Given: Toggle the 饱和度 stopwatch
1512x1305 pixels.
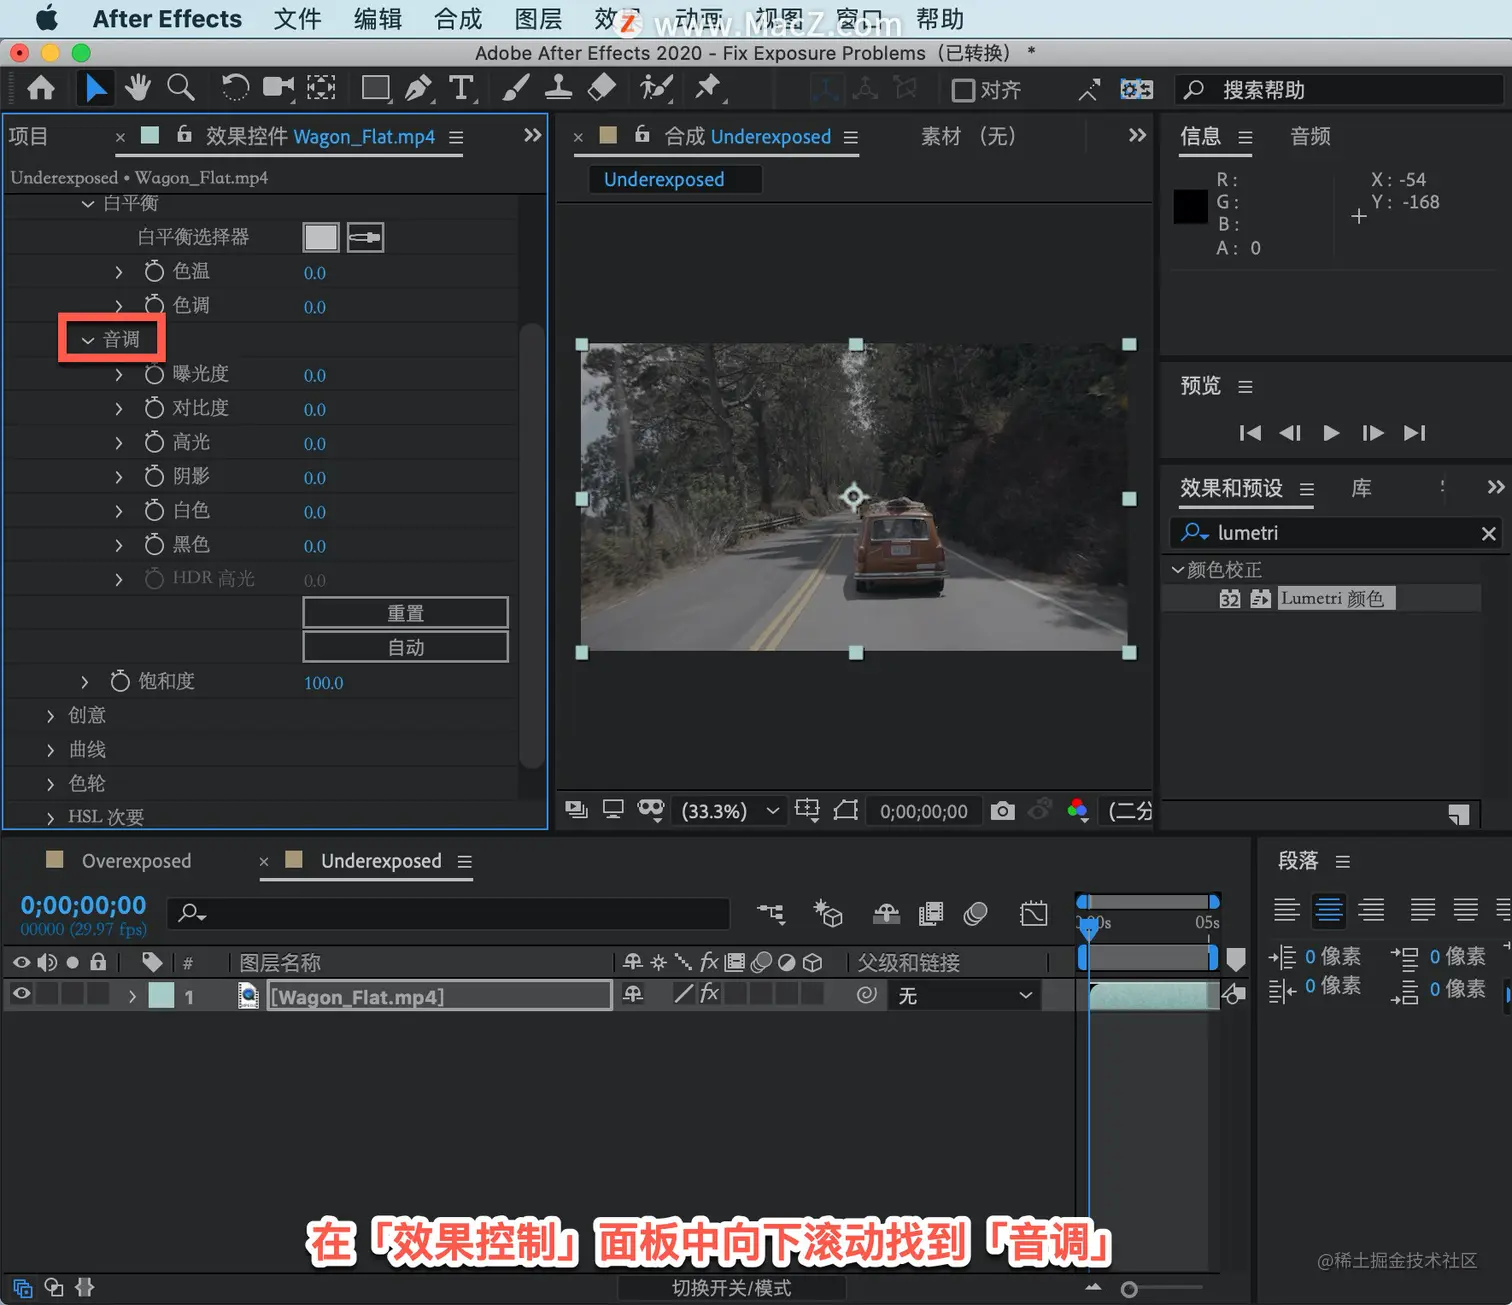Looking at the screenshot, I should pyautogui.click(x=120, y=681).
